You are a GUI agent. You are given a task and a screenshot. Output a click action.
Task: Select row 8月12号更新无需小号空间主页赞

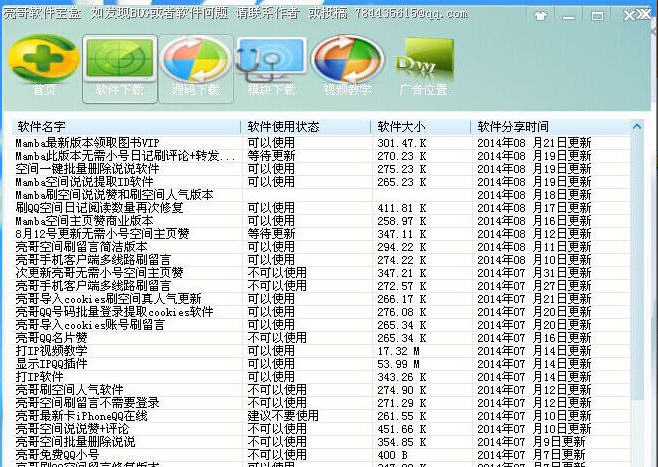pyautogui.click(x=321, y=234)
